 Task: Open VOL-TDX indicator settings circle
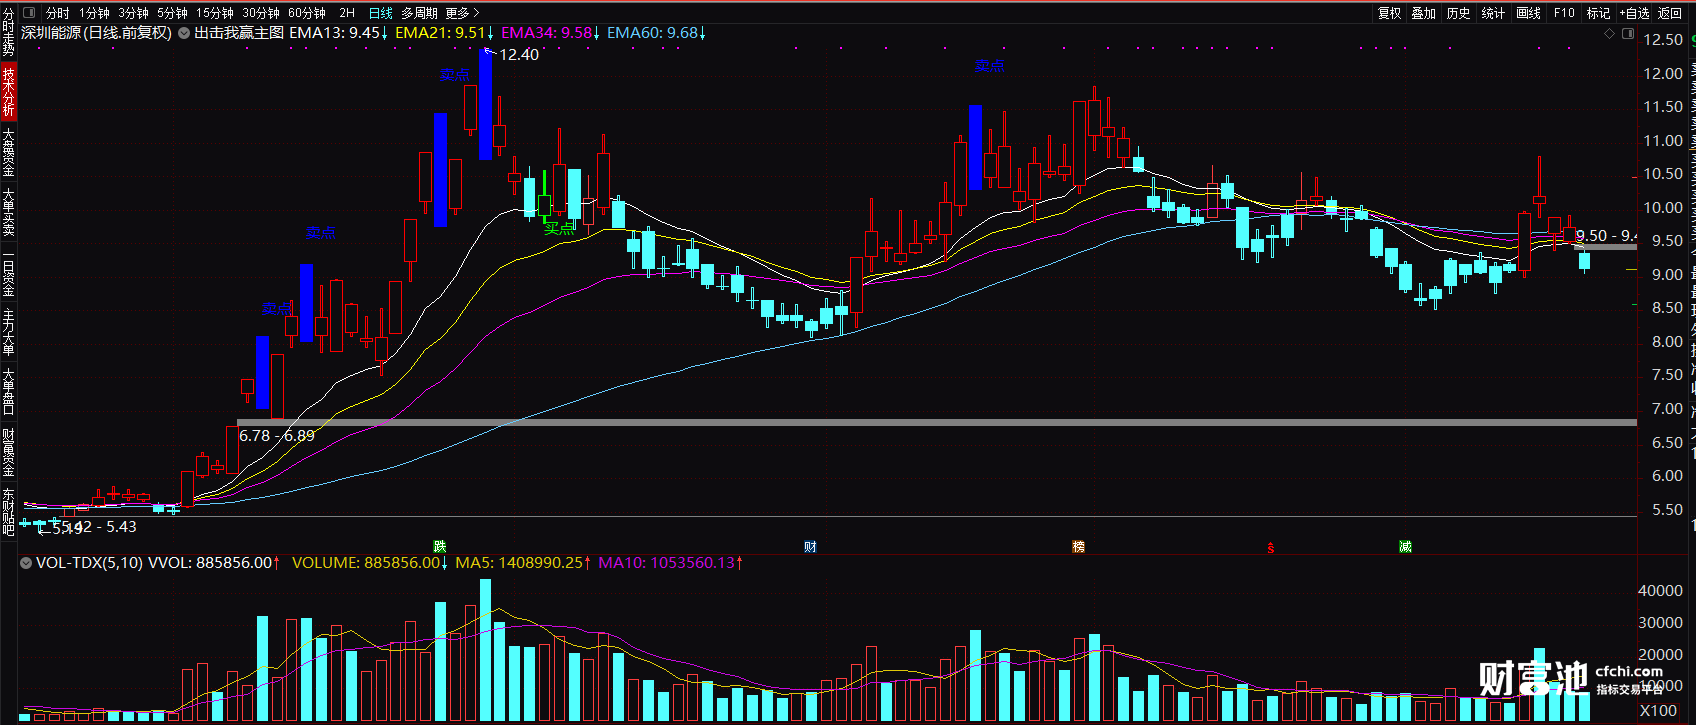click(x=26, y=563)
